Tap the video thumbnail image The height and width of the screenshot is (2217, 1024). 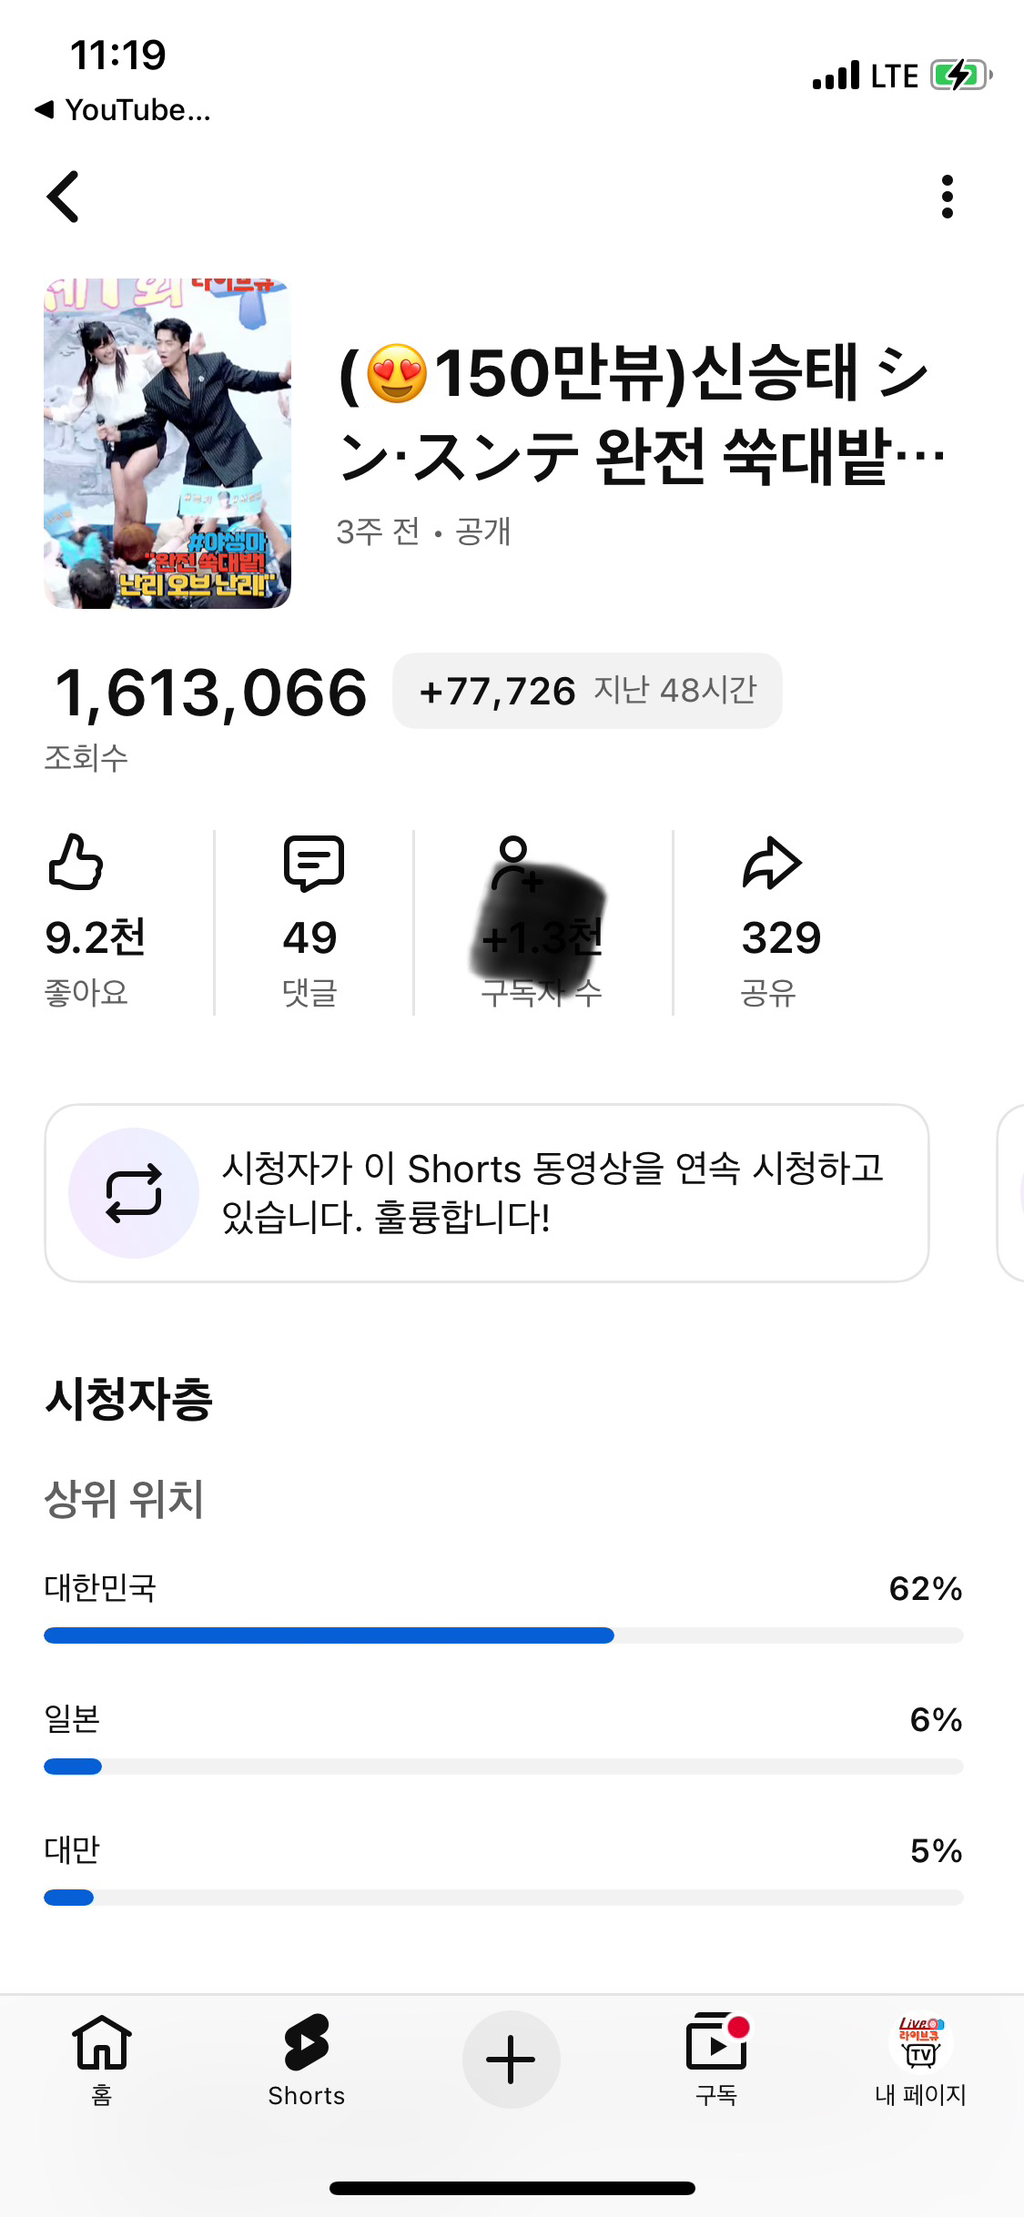(167, 443)
